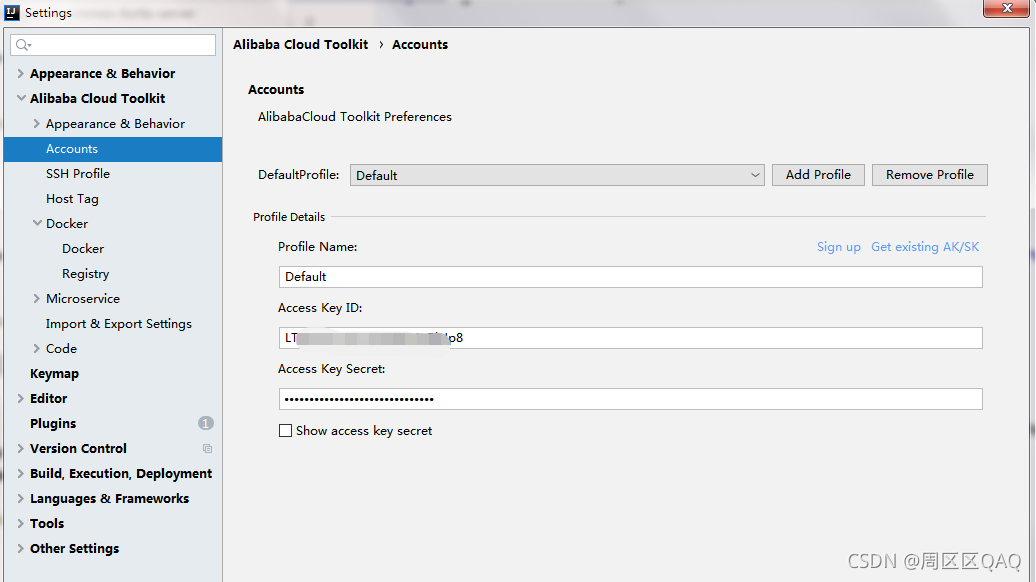Image resolution: width=1036 pixels, height=582 pixels.
Task: Click the Version Control project-level icon
Action: (x=207, y=449)
